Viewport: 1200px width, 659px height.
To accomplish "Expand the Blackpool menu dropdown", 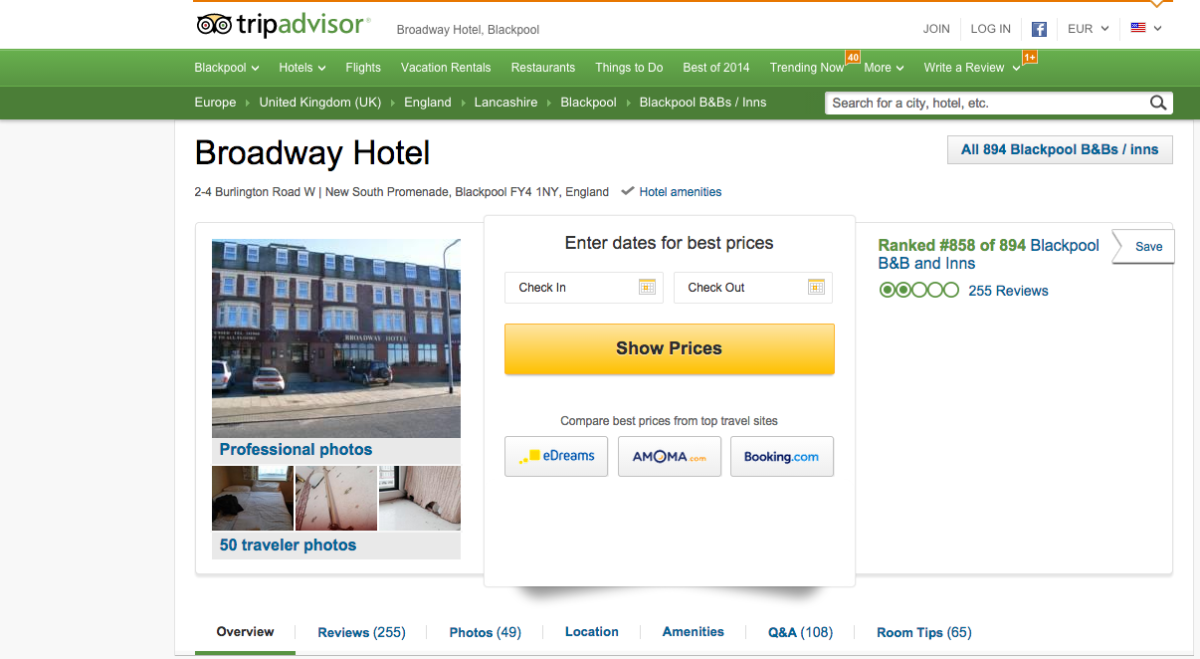I will click(x=227, y=68).
